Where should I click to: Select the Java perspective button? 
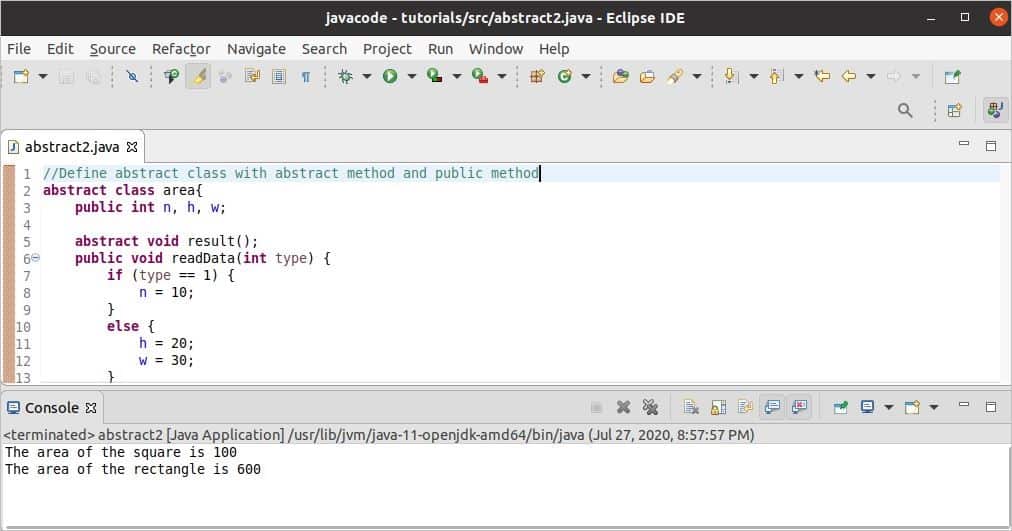995,110
